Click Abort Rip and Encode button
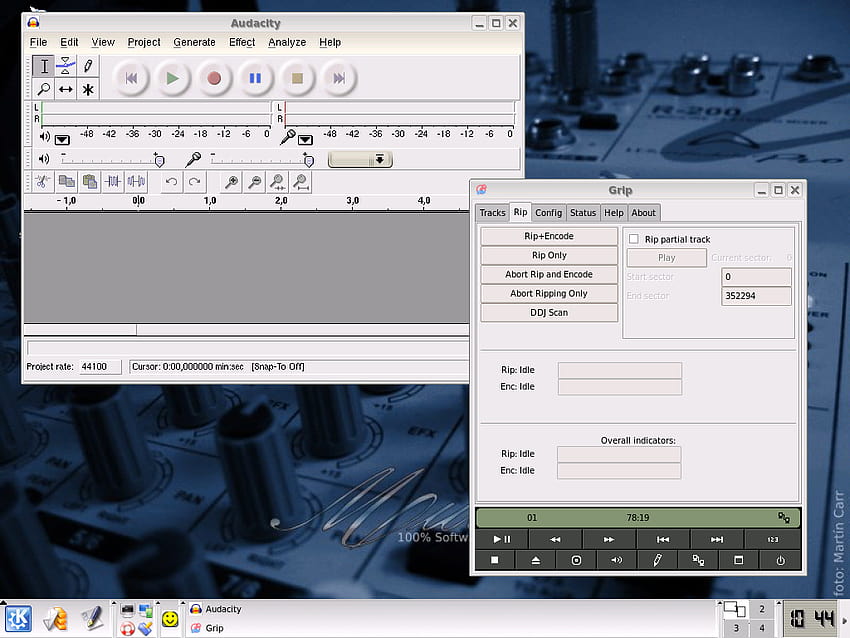This screenshot has width=850, height=638. tap(549, 274)
